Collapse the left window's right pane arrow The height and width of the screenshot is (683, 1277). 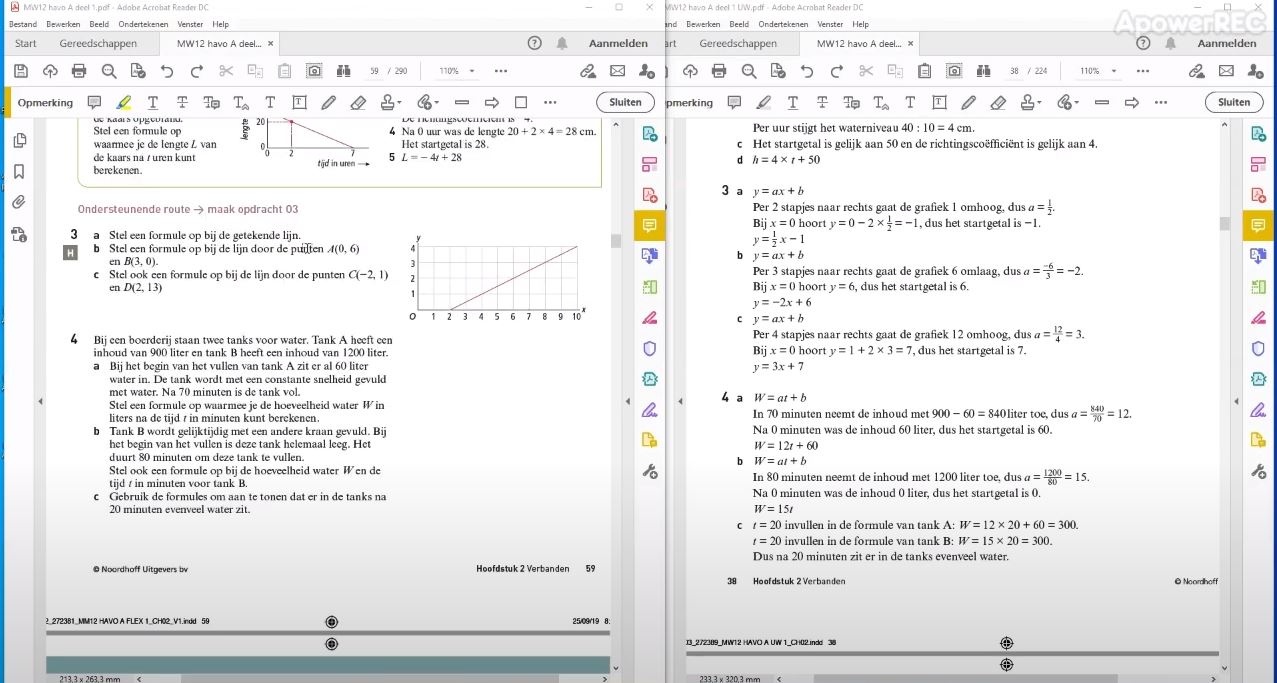coord(627,402)
